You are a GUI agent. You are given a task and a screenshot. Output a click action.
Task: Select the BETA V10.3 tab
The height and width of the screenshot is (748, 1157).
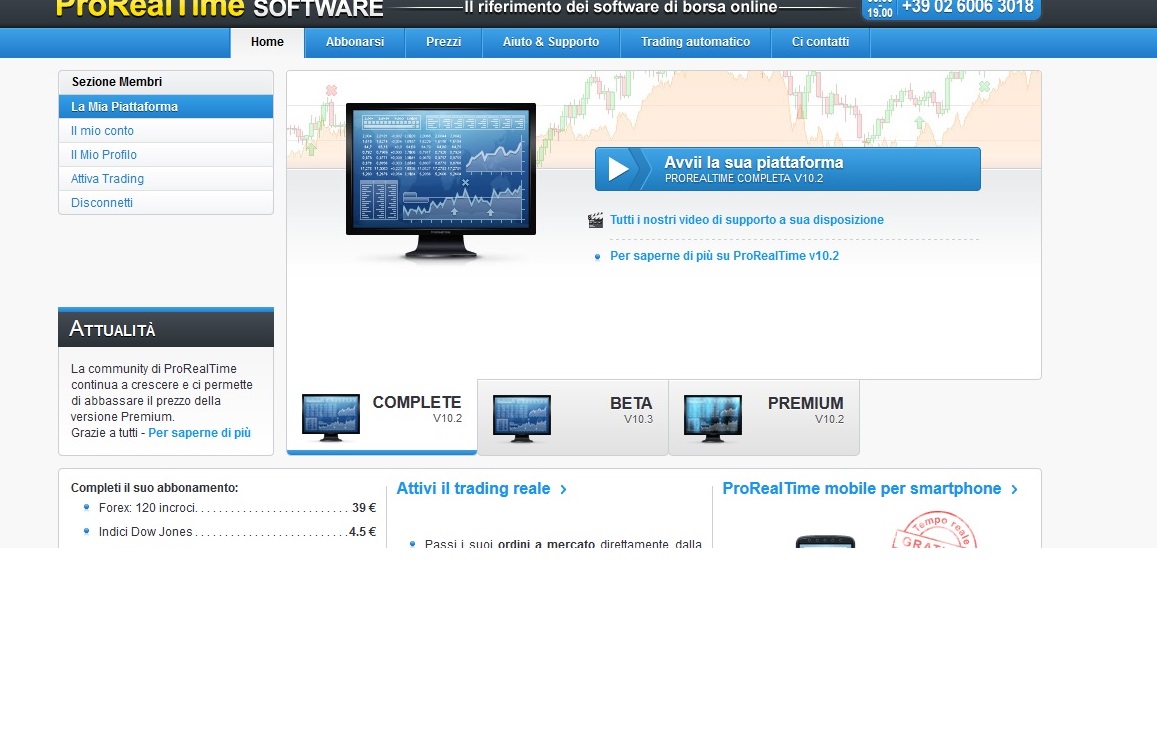[573, 418]
